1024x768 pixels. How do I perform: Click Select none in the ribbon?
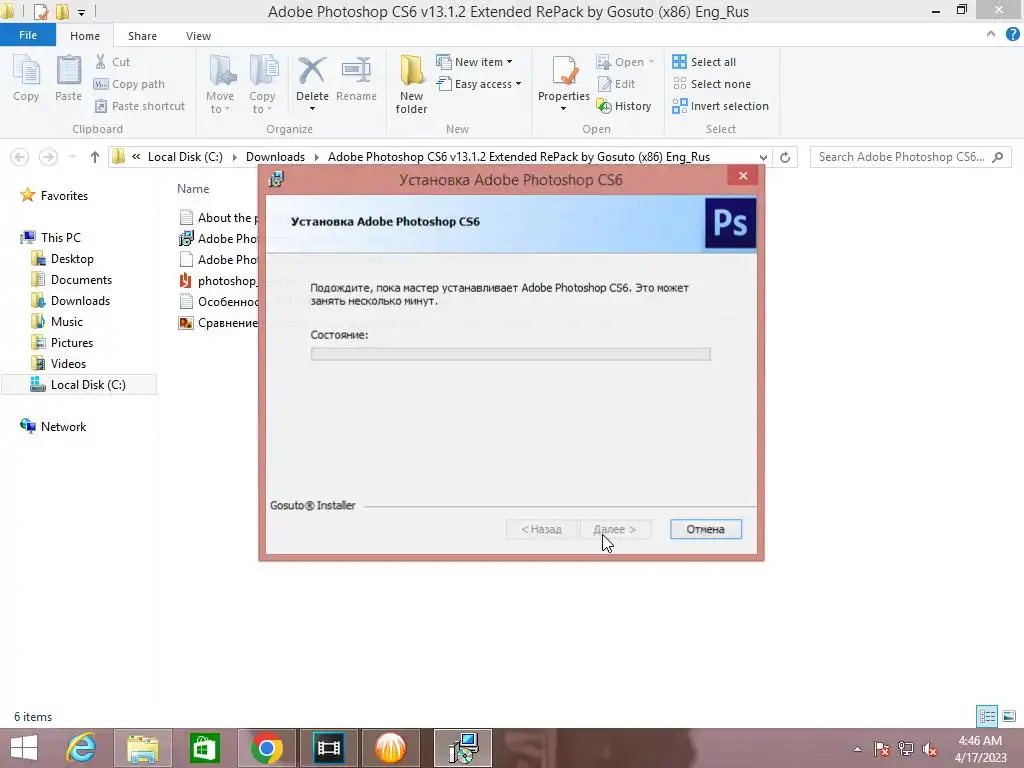(x=712, y=84)
